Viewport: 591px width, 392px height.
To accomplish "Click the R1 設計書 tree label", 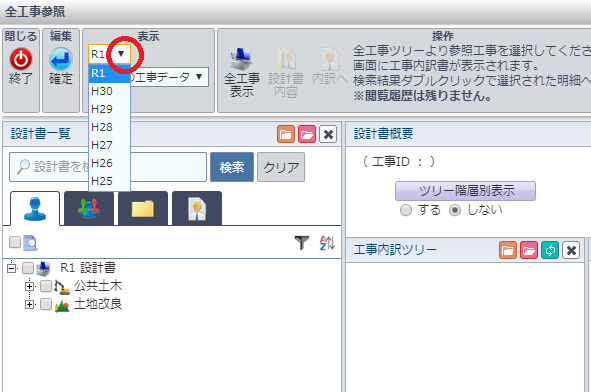I will (x=88, y=268).
